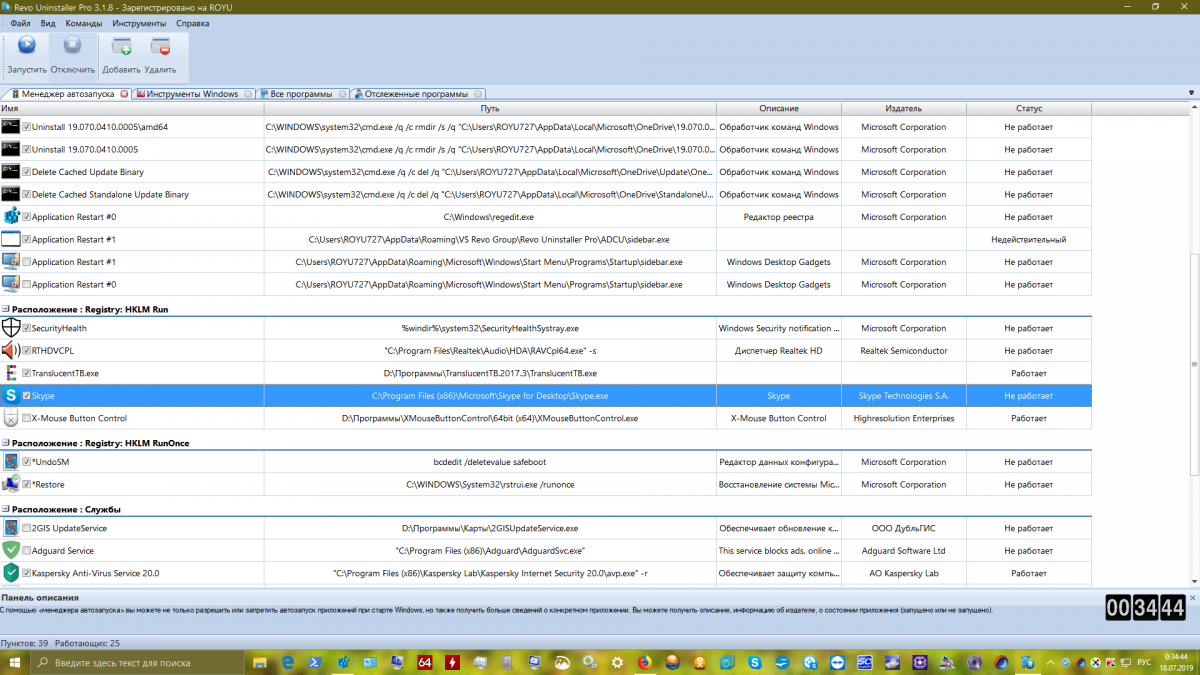Viewport: 1200px width, 675px height.
Task: Click the Удалить toolbar icon
Action: coord(160,46)
